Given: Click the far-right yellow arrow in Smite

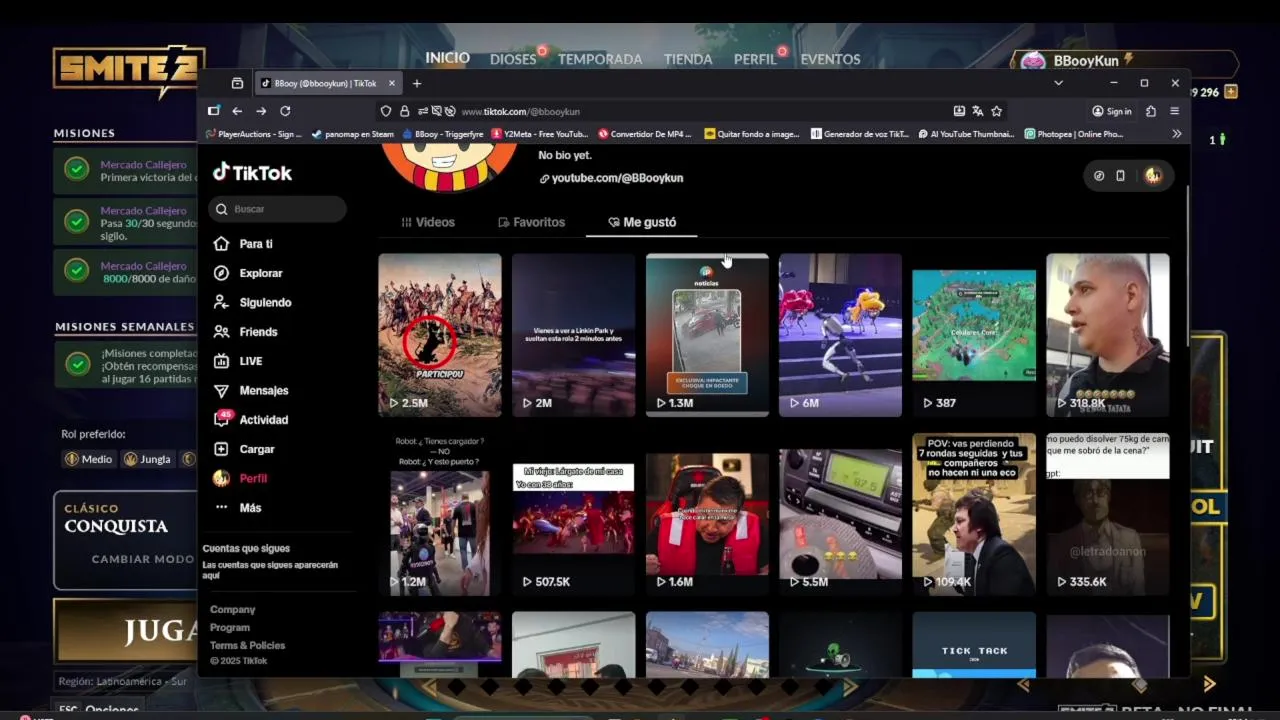Looking at the screenshot, I should coord(1209,684).
